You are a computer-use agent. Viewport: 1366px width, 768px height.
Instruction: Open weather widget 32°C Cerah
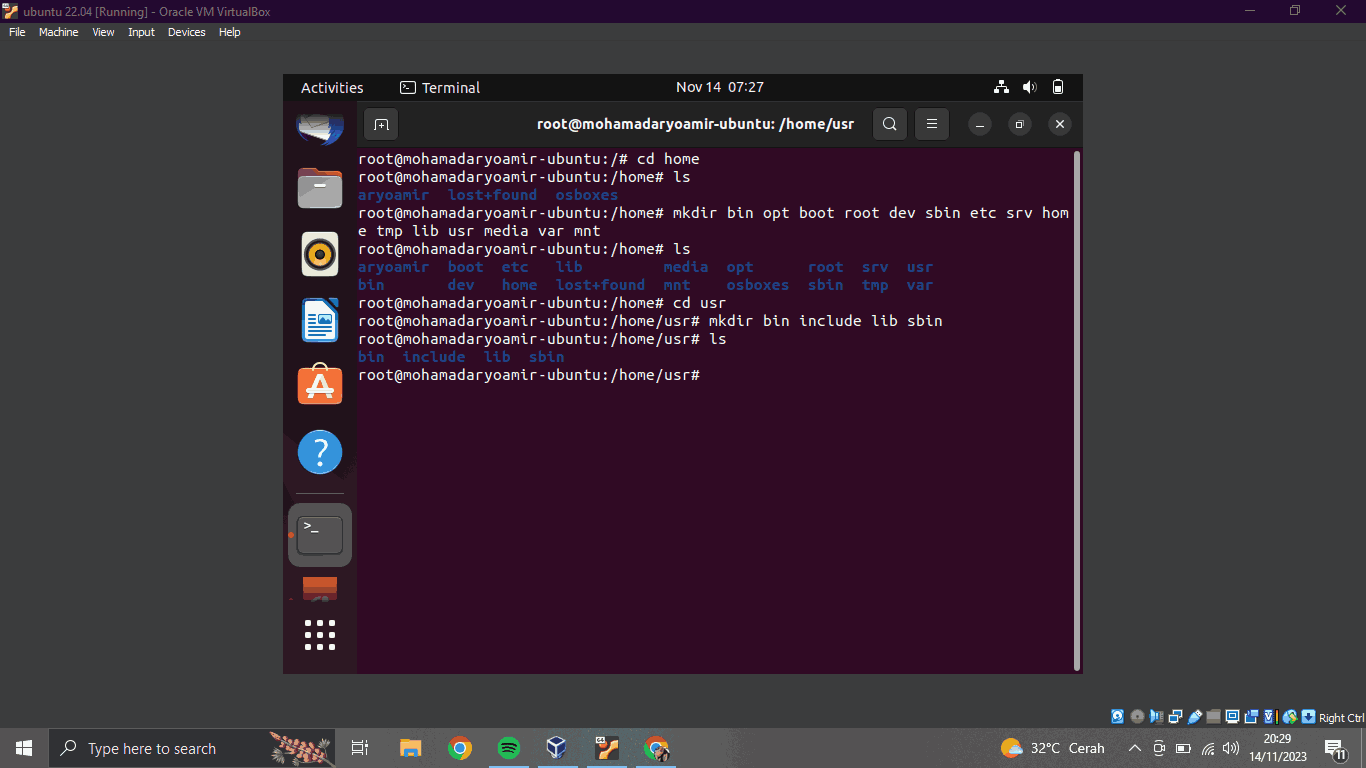pyautogui.click(x=1053, y=748)
